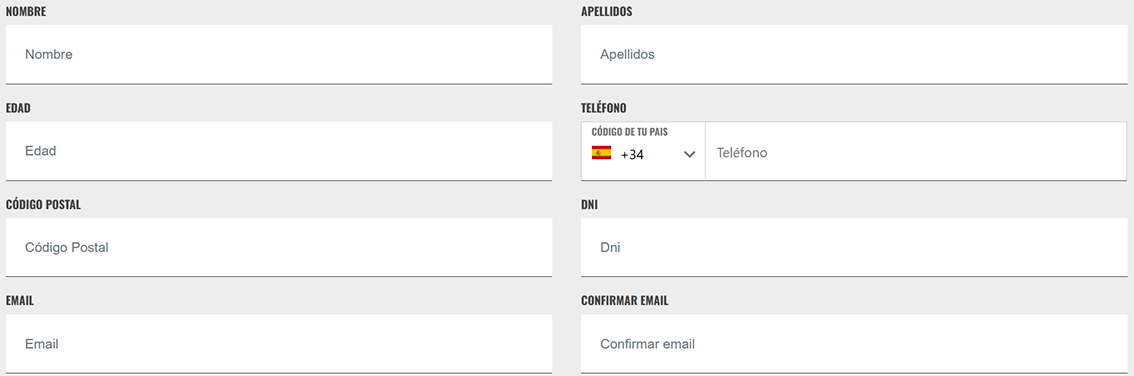Click the EDAD heading label
Image resolution: width=1134 pixels, height=376 pixels.
[x=18, y=108]
